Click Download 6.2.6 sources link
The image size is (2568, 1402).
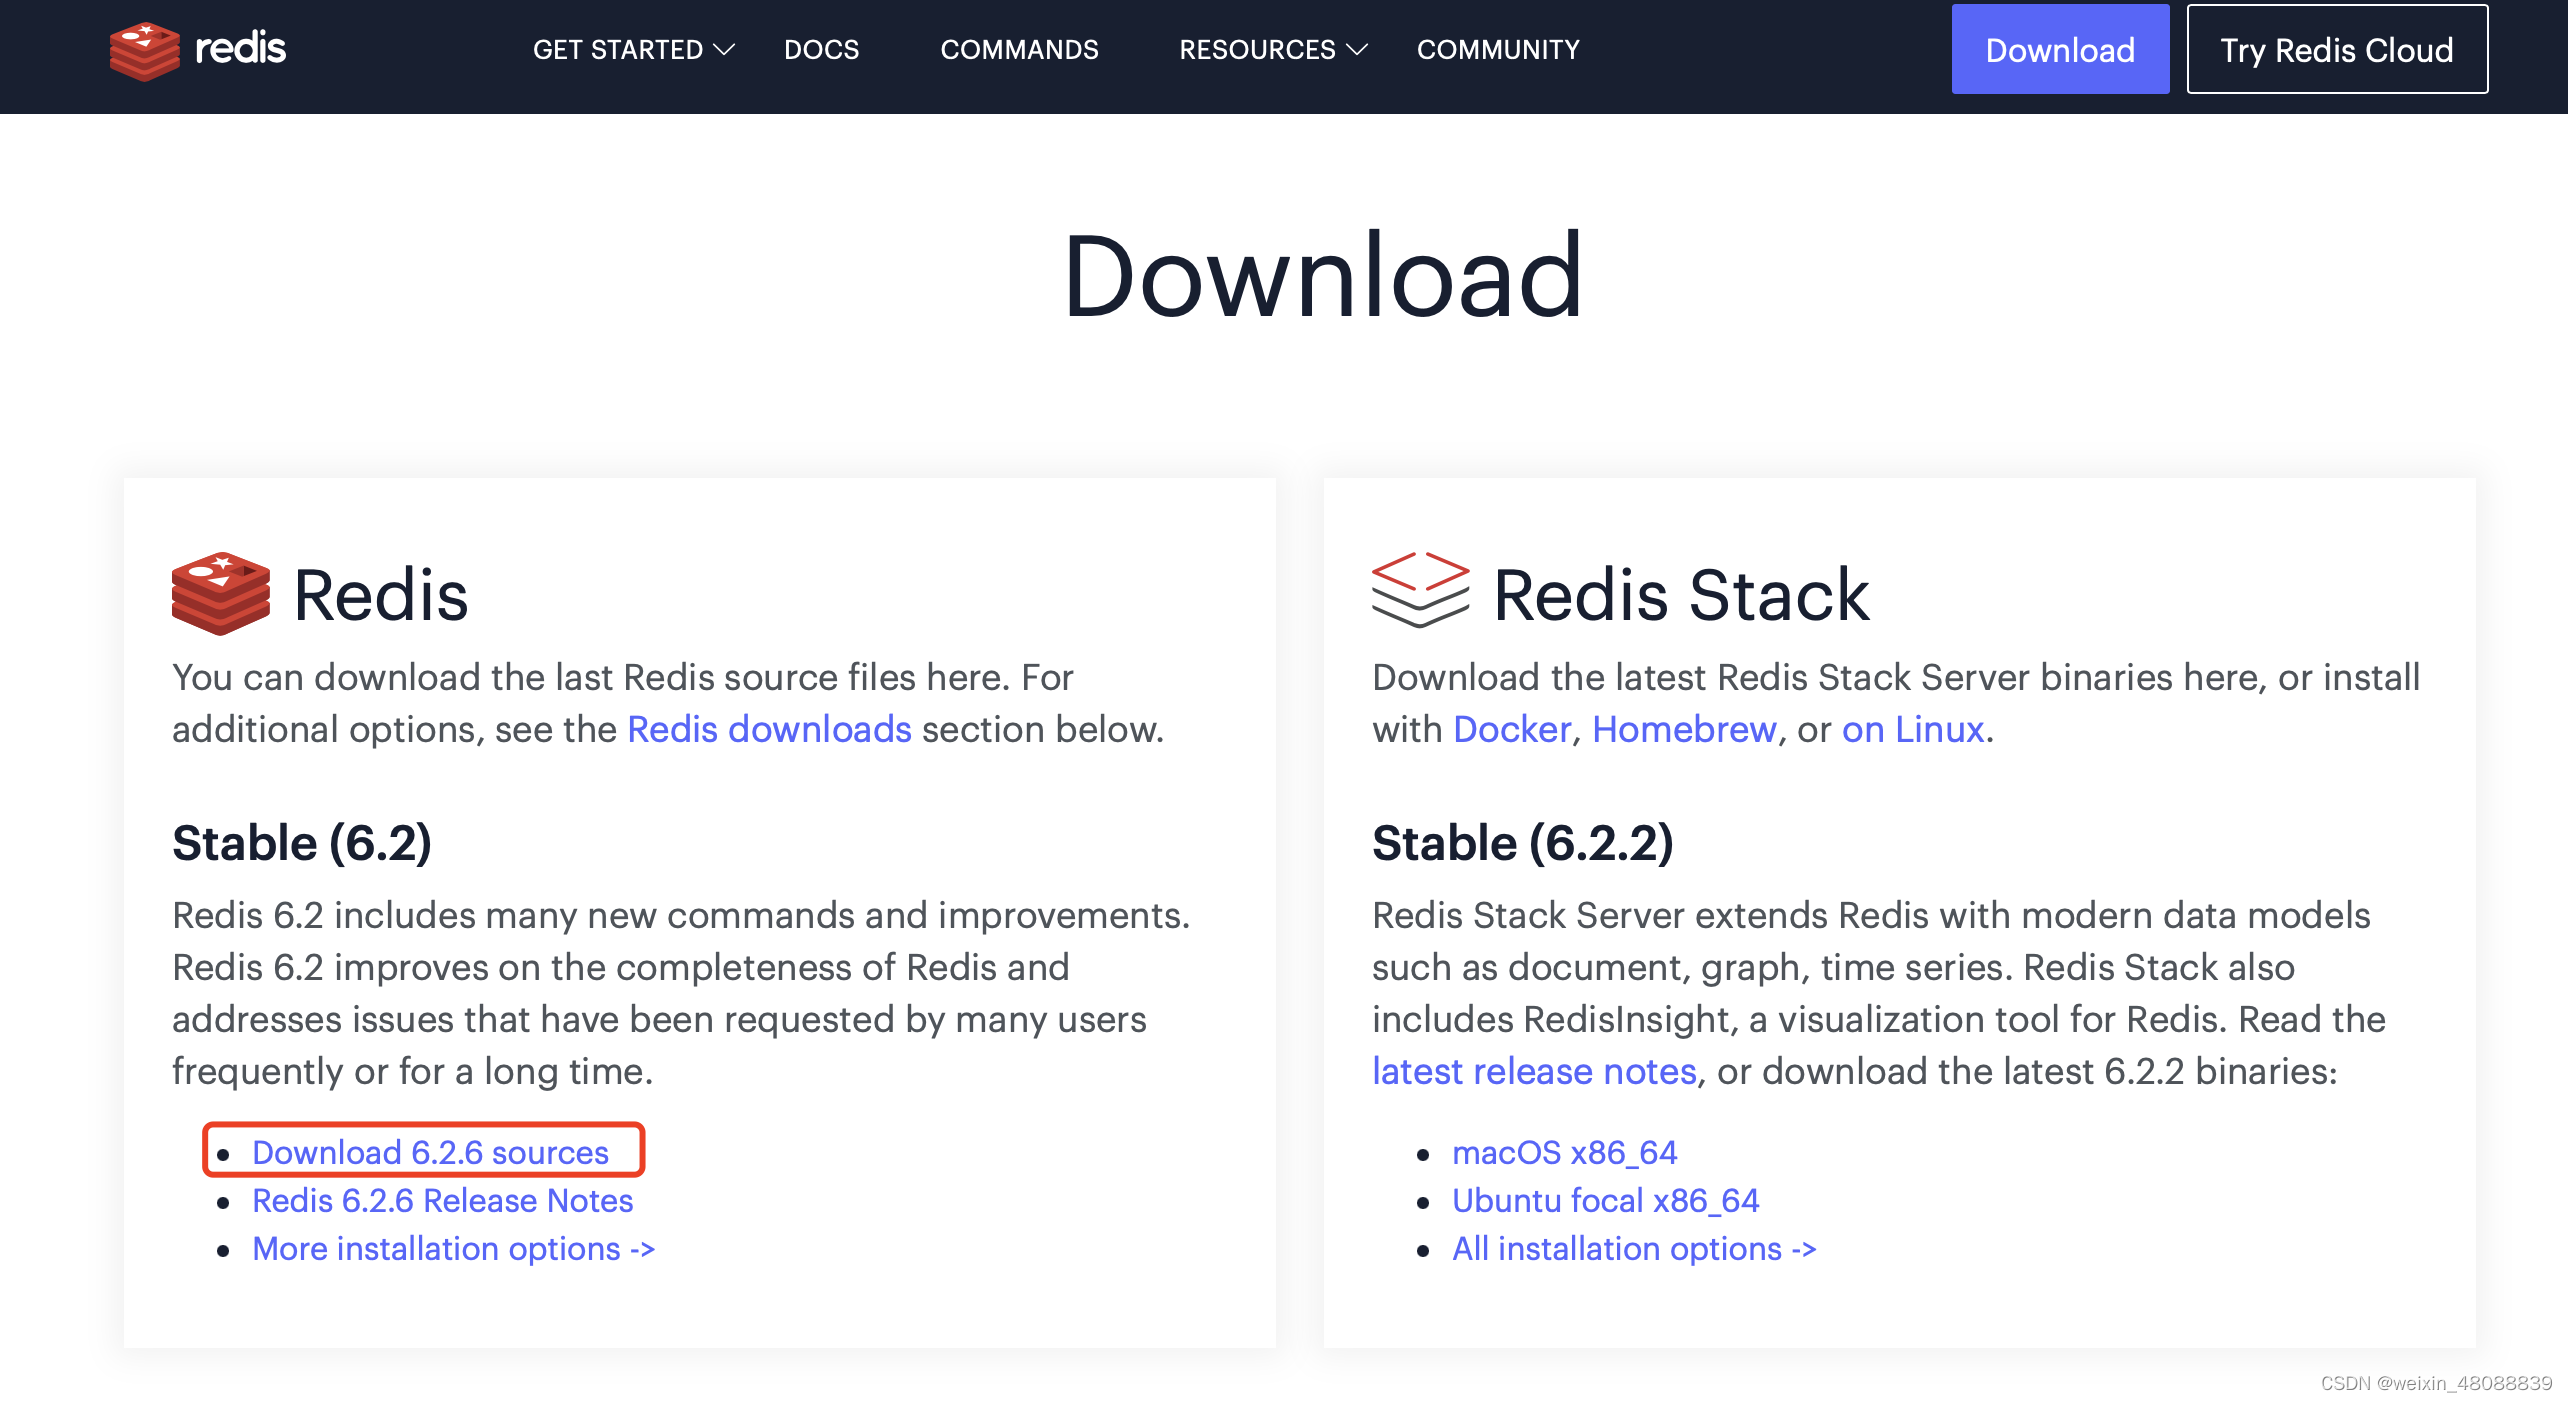tap(430, 1150)
